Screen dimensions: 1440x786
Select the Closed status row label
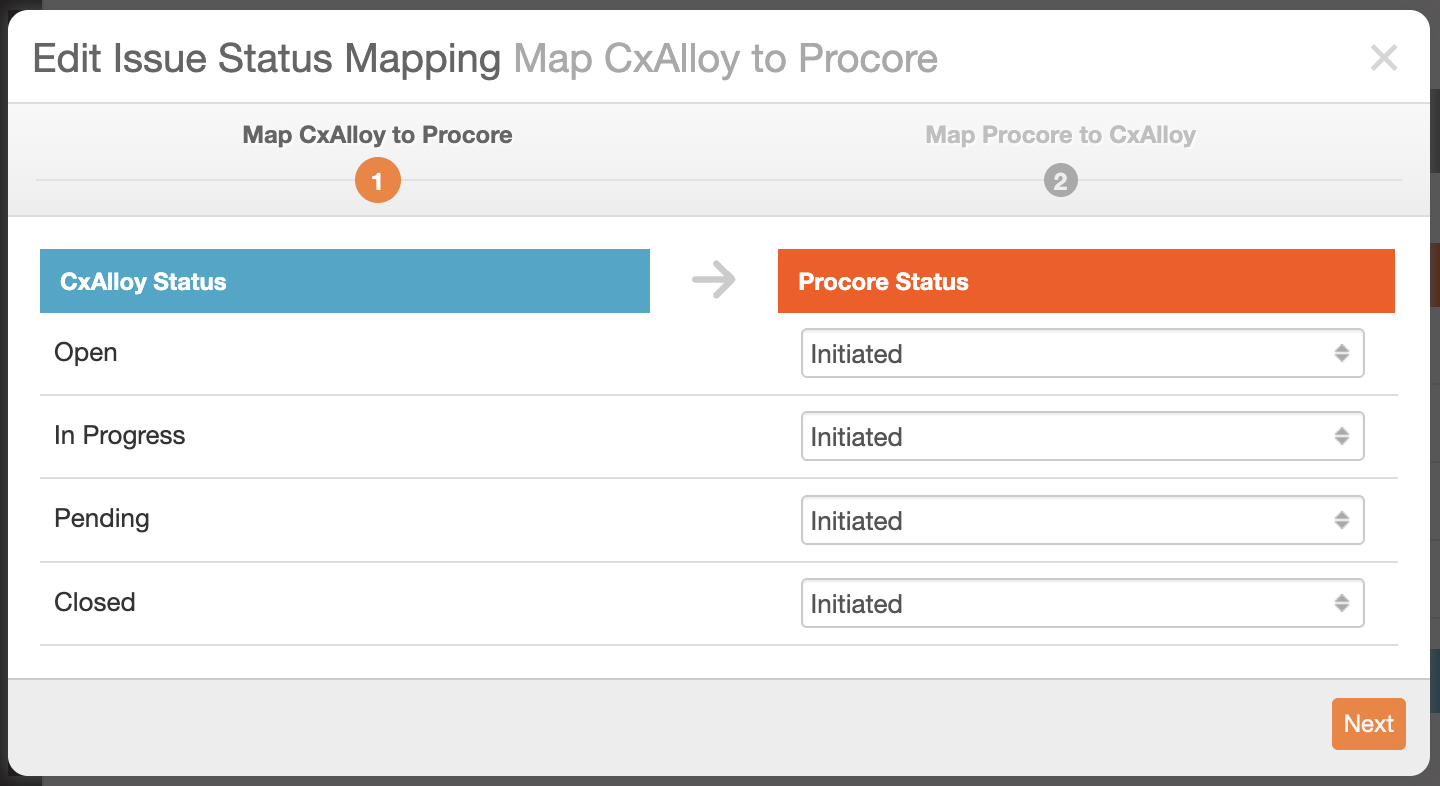point(95,602)
